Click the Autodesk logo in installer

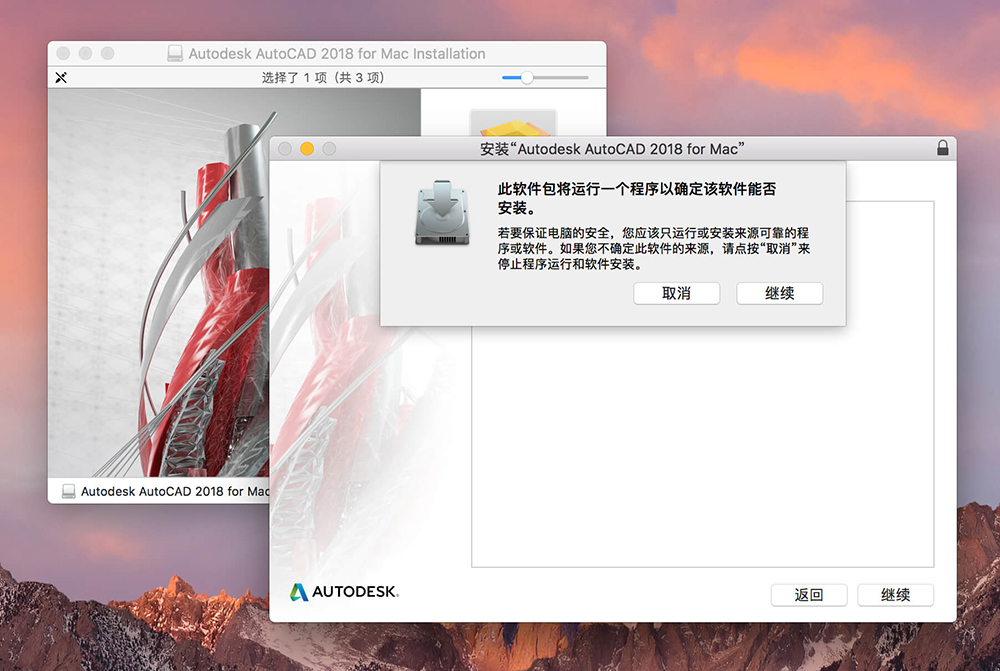344,592
